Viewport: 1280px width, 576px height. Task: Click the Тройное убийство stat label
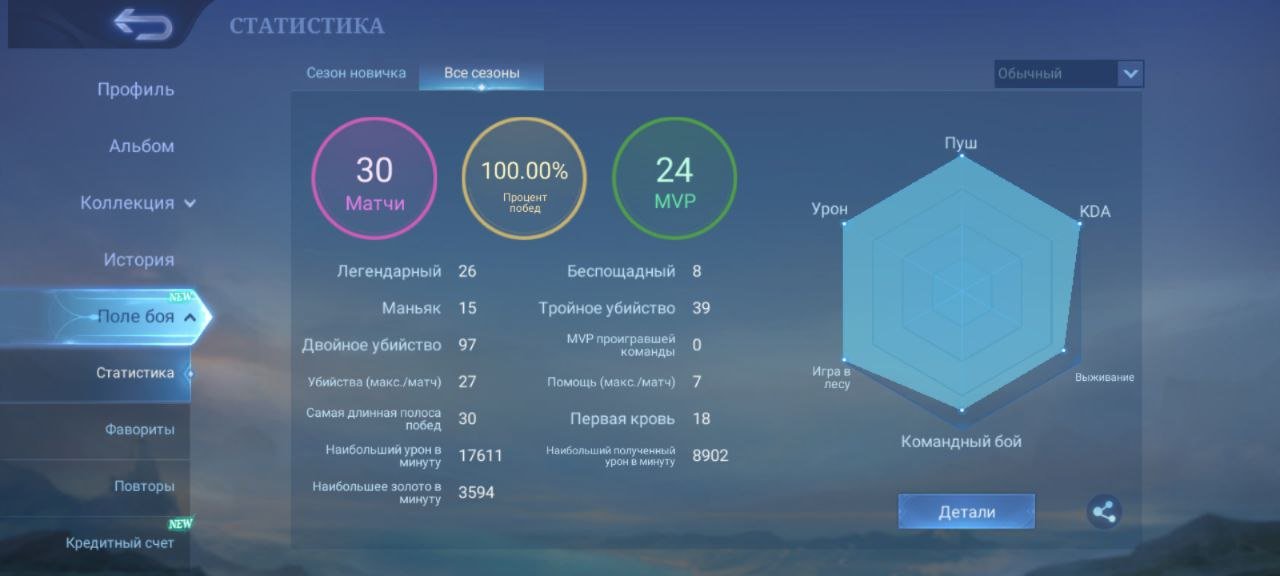607,308
